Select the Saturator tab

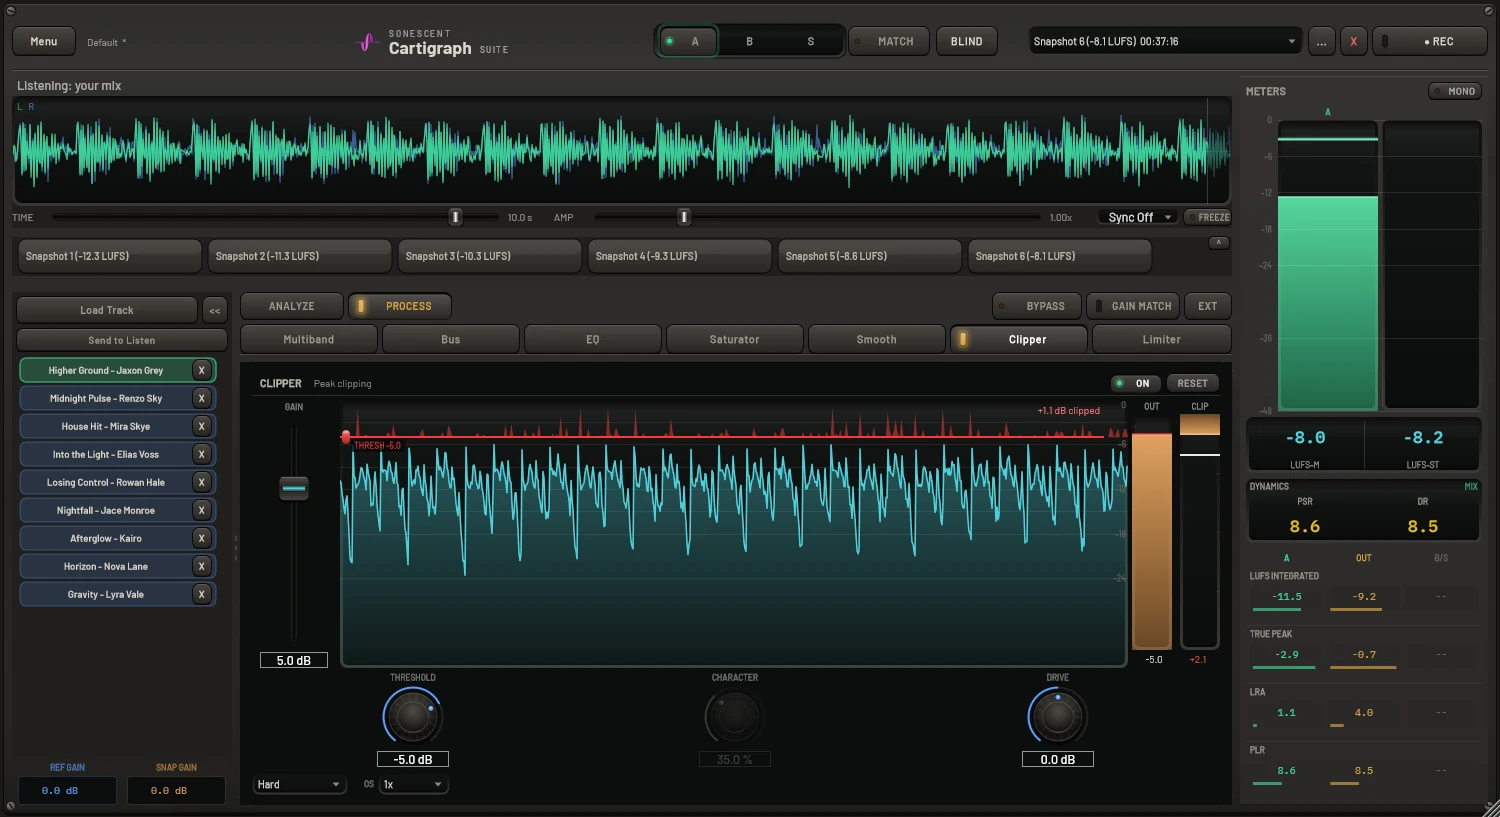tap(735, 340)
